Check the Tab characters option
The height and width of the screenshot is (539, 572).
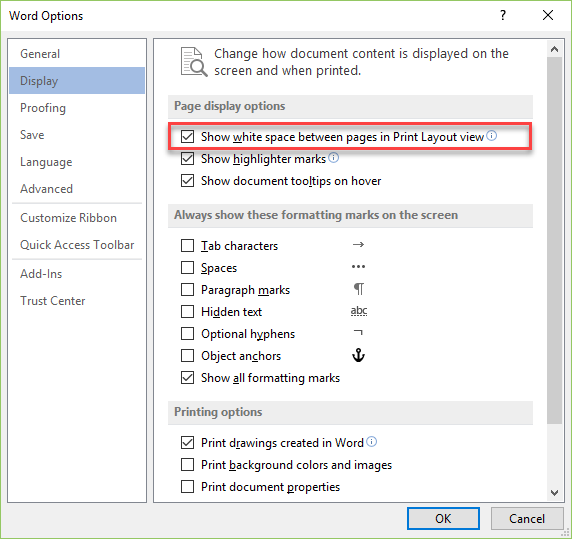(188, 246)
